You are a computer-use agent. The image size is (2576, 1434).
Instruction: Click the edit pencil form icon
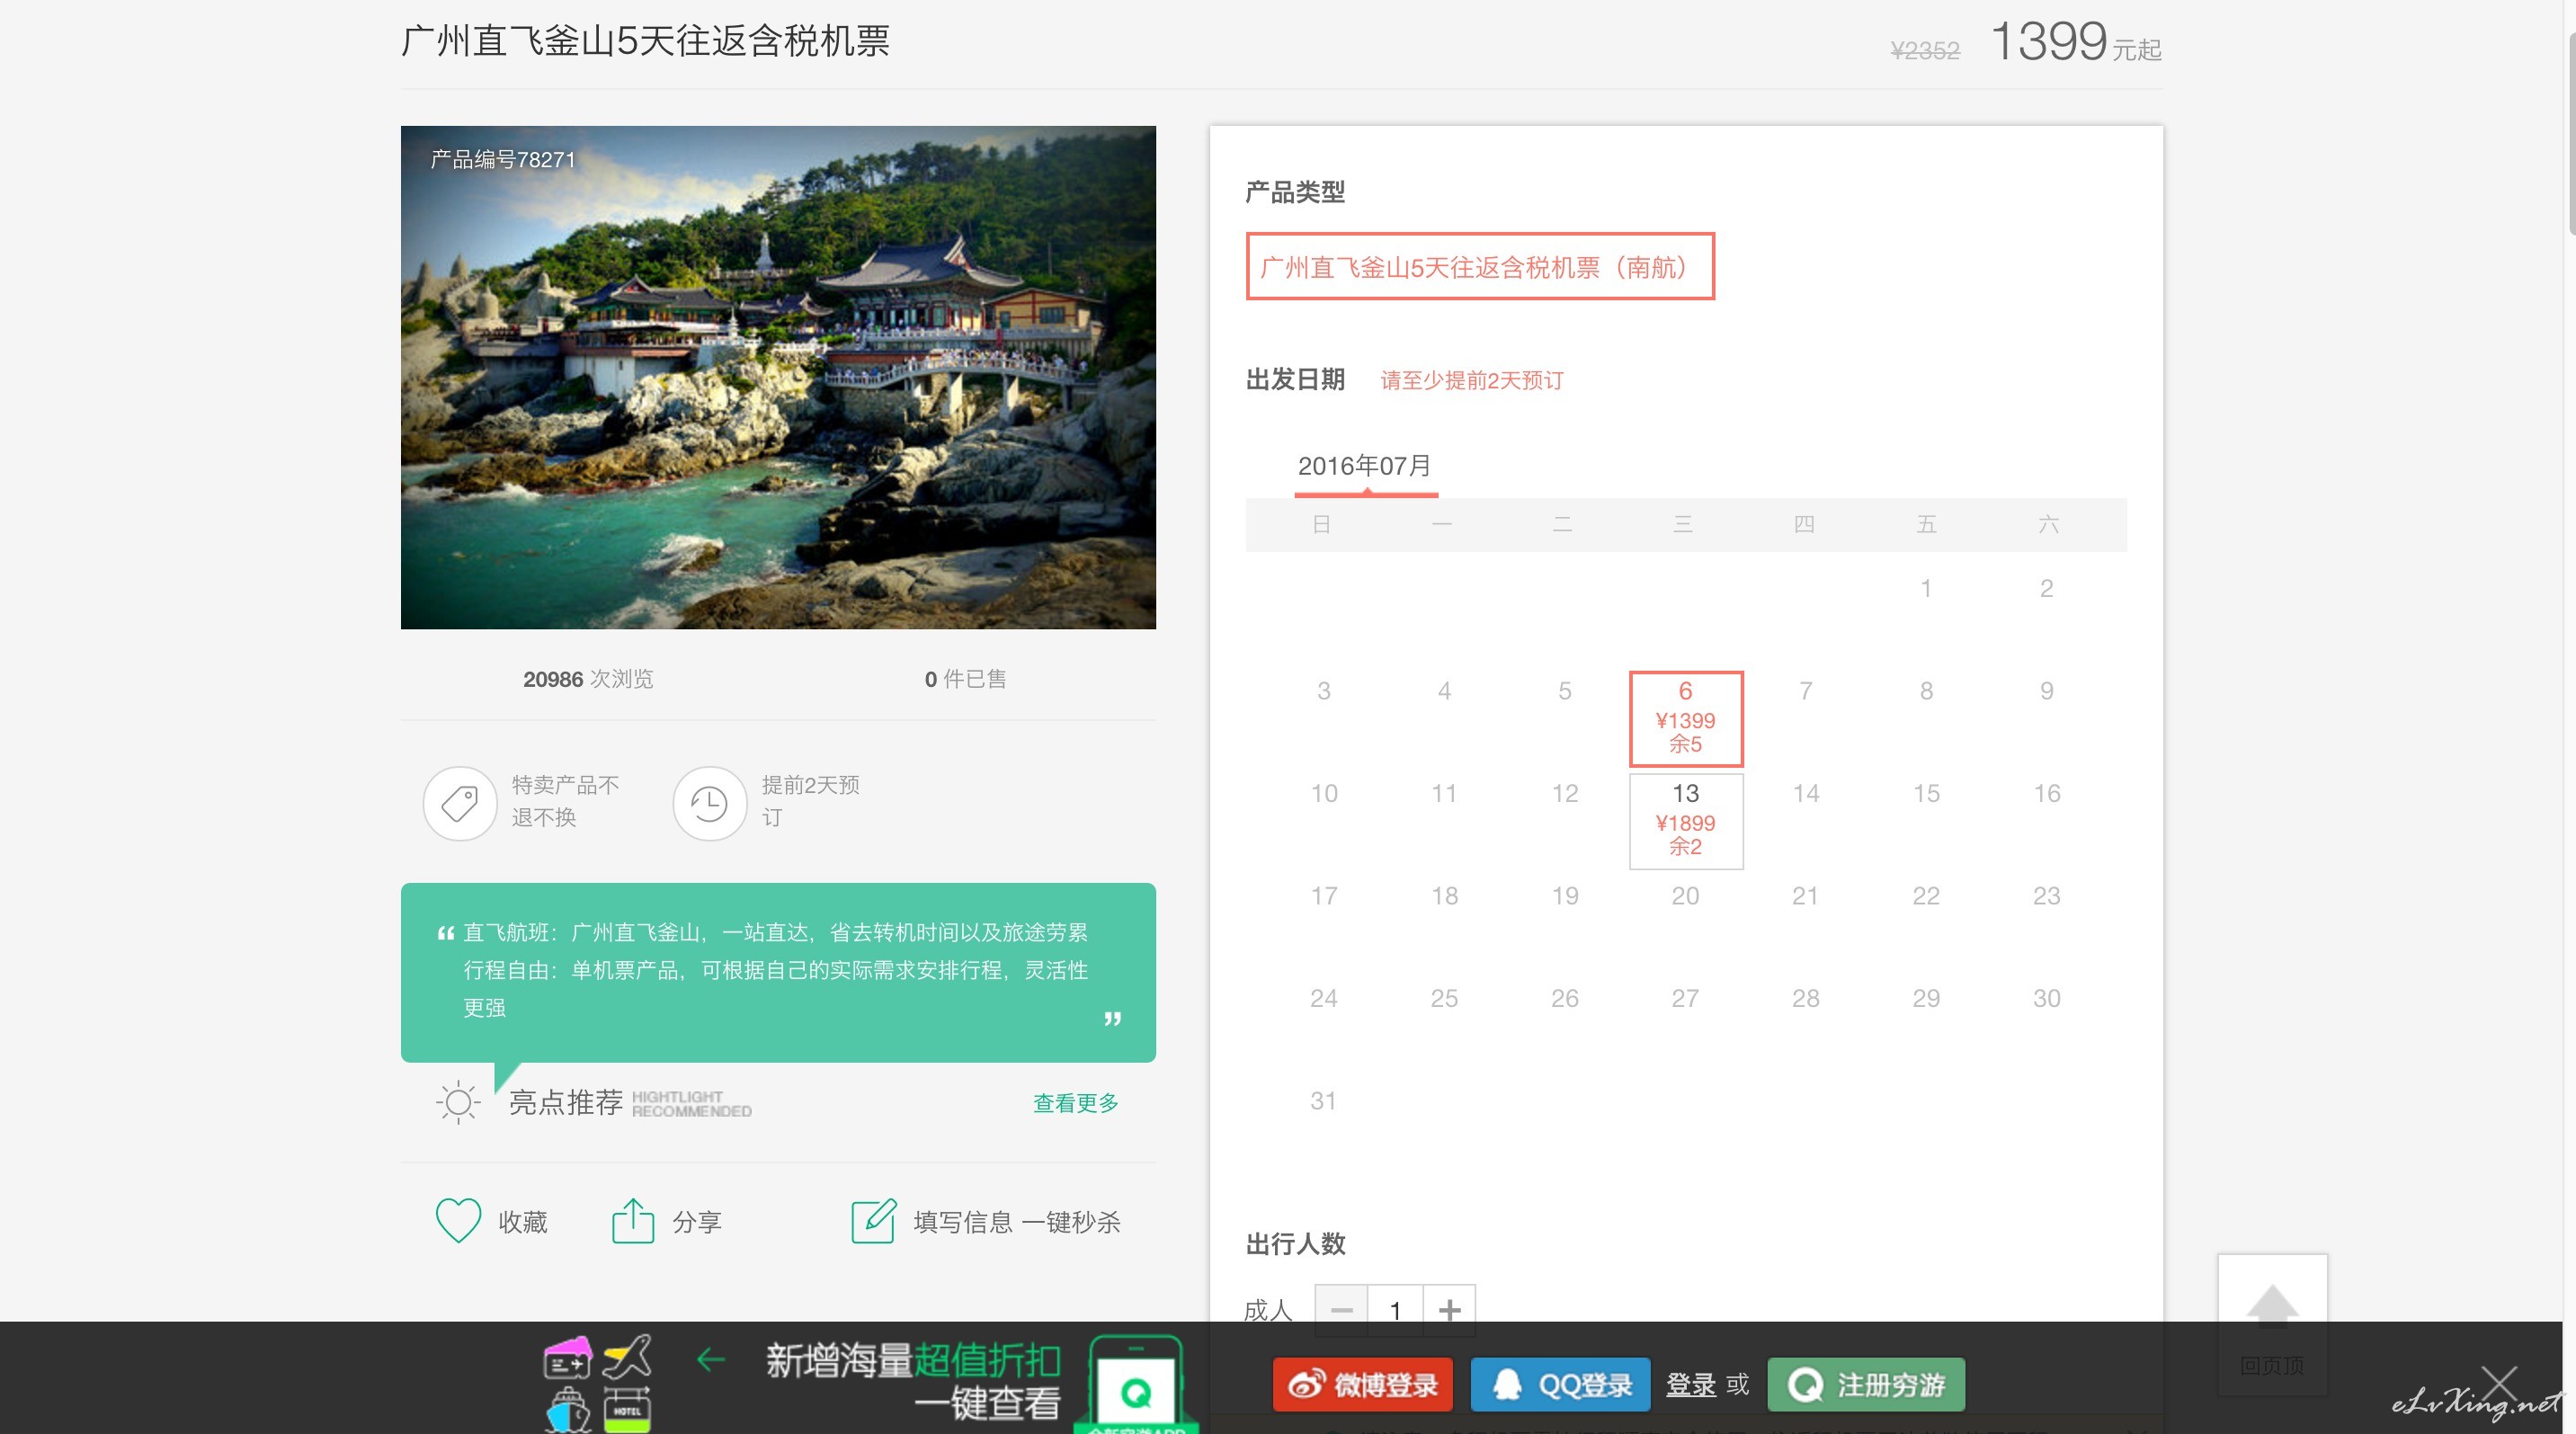click(x=873, y=1221)
